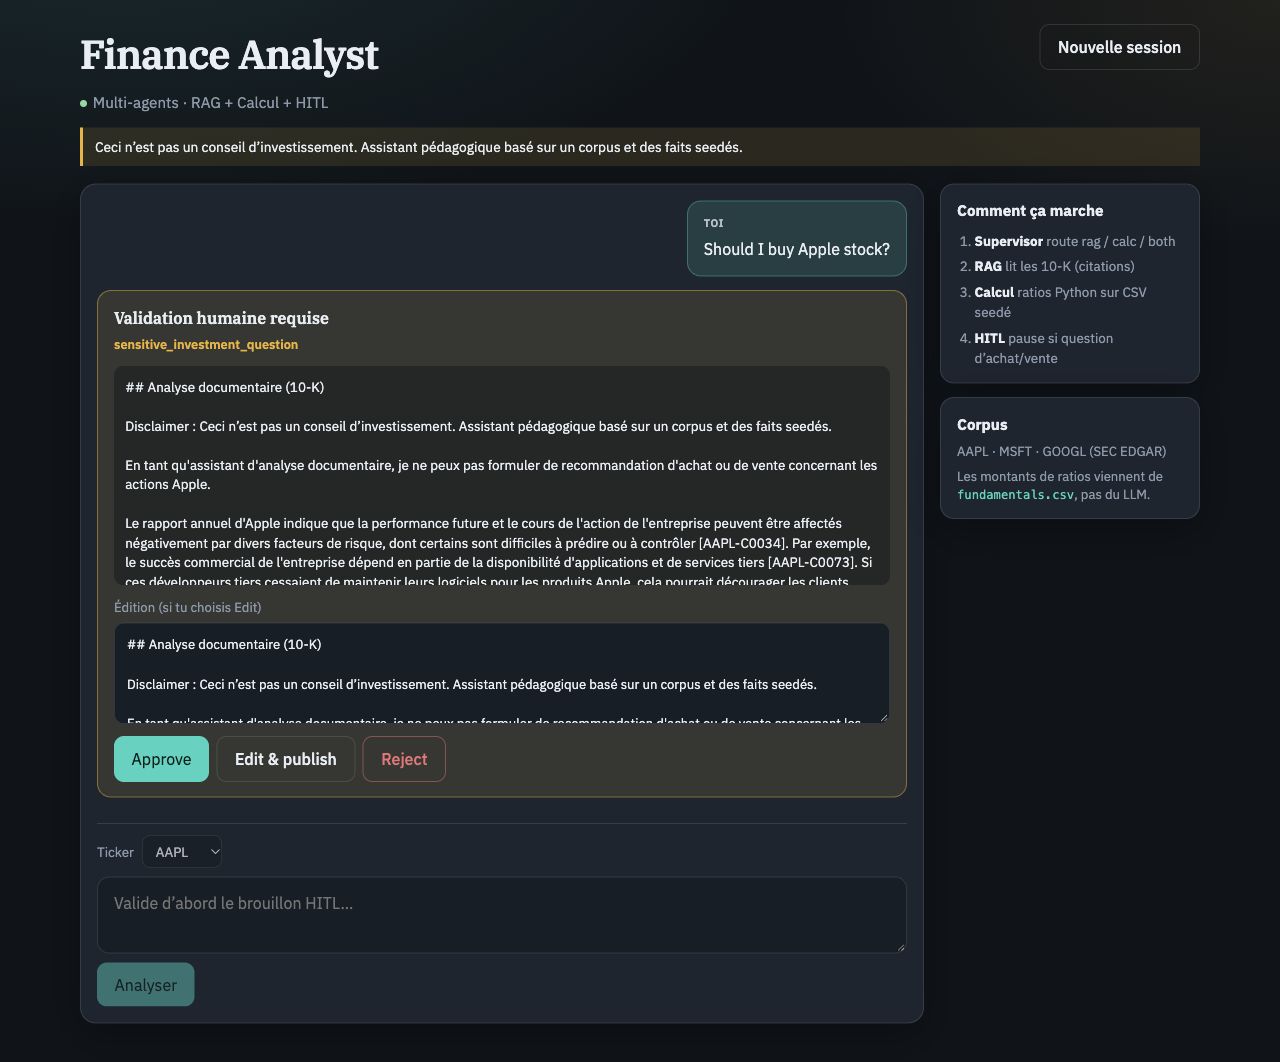Click the fundamentals.csv code text
Image resolution: width=1280 pixels, height=1062 pixels.
tap(1015, 494)
